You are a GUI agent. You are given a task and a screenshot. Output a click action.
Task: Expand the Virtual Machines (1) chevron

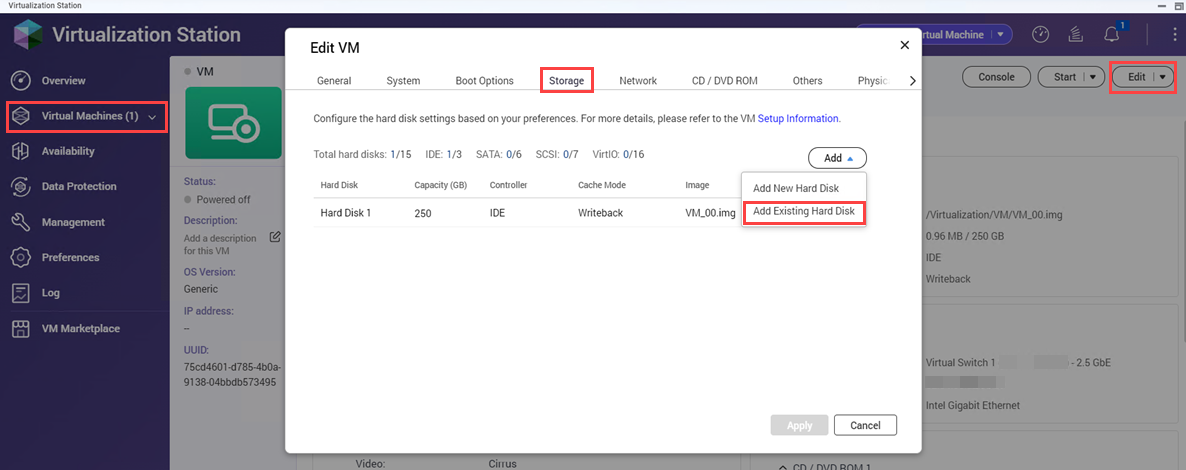153,117
